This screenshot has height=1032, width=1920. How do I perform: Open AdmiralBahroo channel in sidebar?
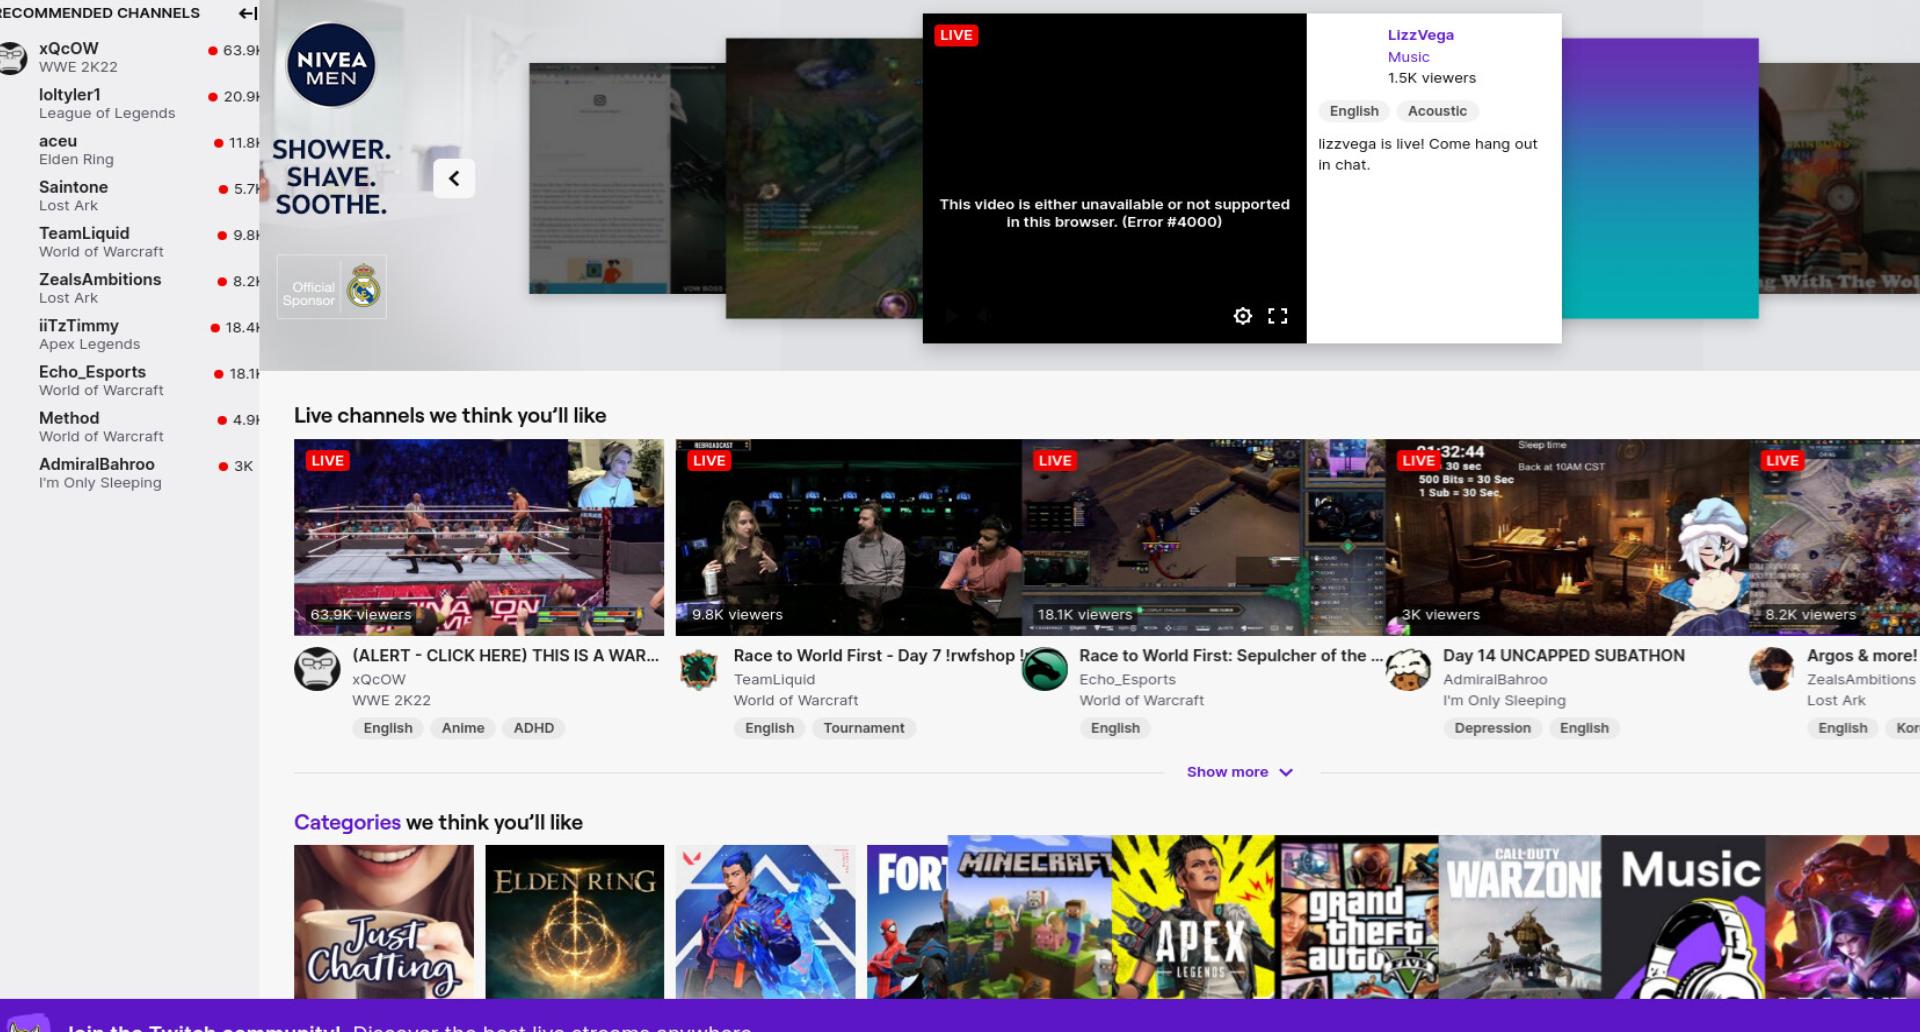point(130,472)
